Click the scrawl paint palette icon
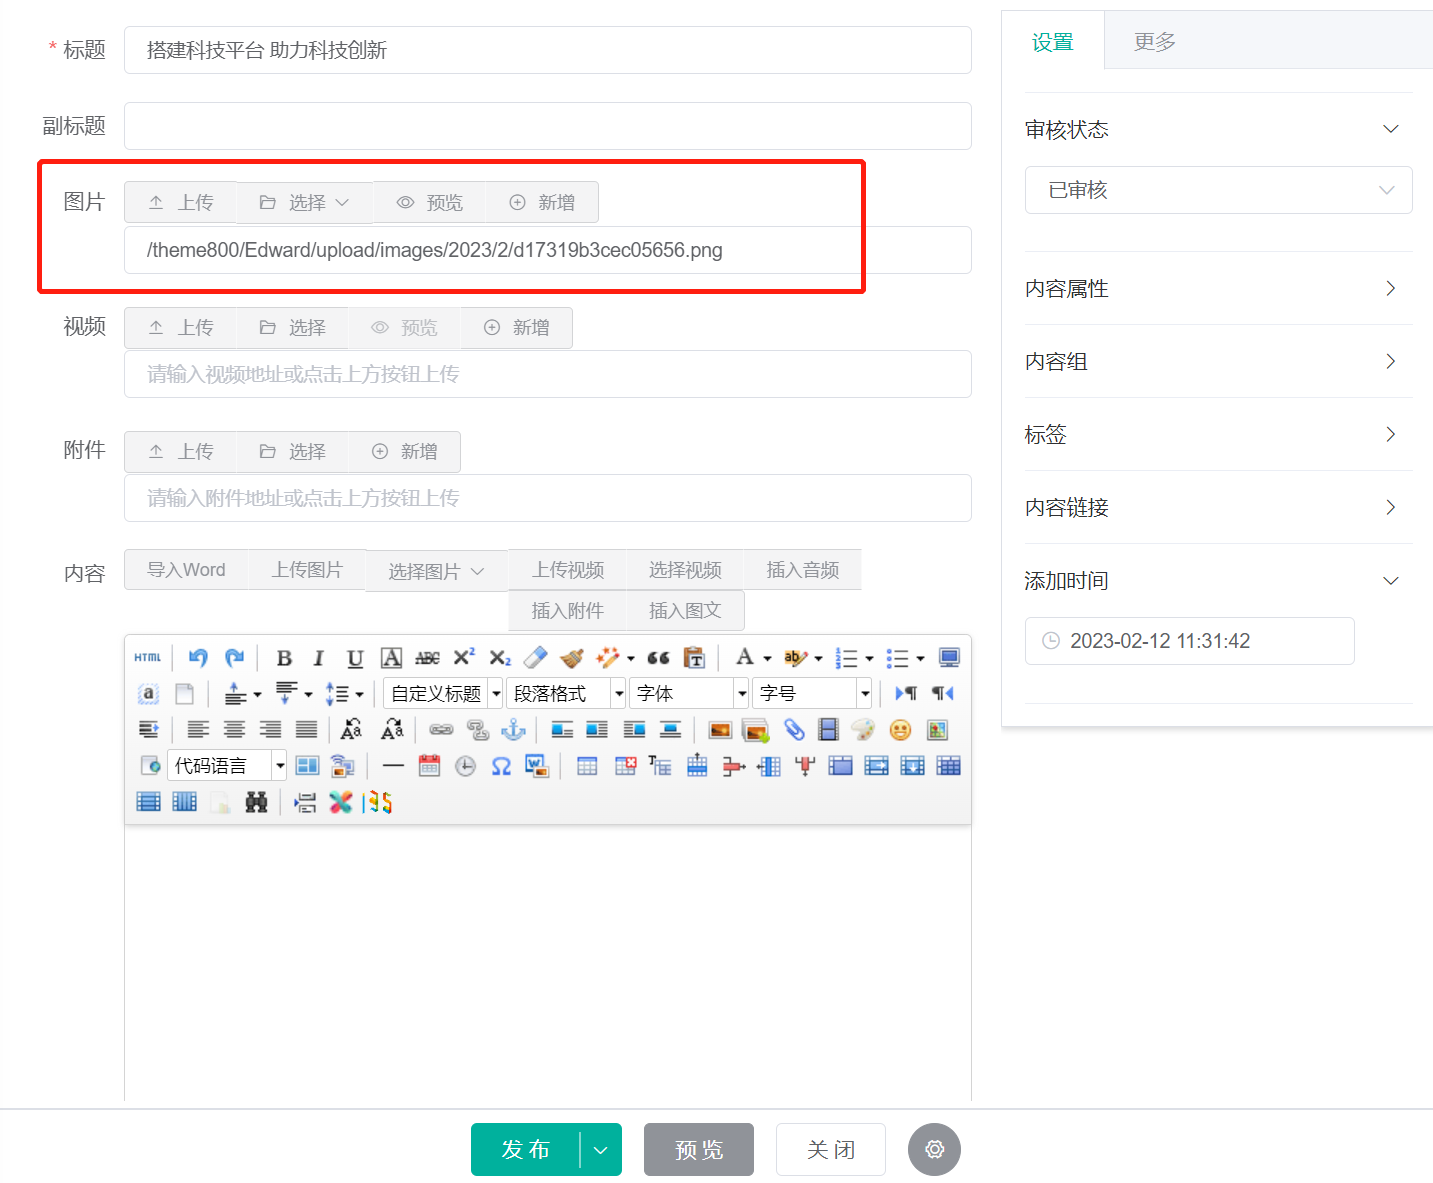Screen dimensions: 1433x1183 pyautogui.click(x=863, y=730)
